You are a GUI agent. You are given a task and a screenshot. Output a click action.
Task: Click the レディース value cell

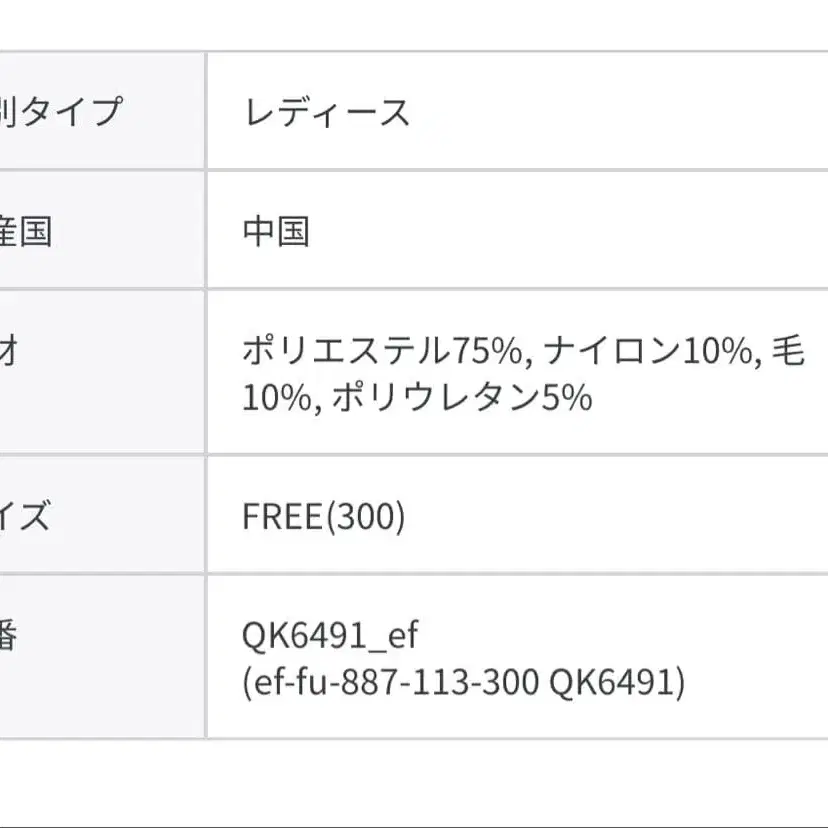point(326,112)
